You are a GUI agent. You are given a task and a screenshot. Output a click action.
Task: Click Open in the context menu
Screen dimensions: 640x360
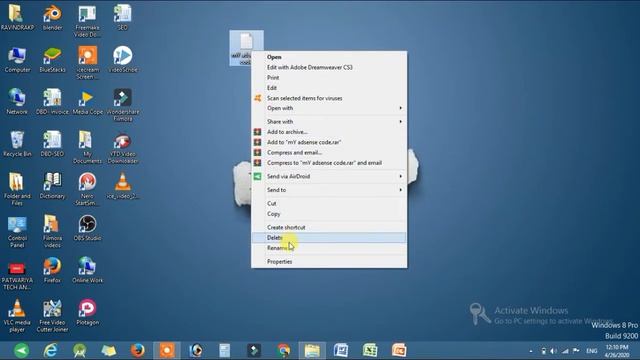(329, 57)
